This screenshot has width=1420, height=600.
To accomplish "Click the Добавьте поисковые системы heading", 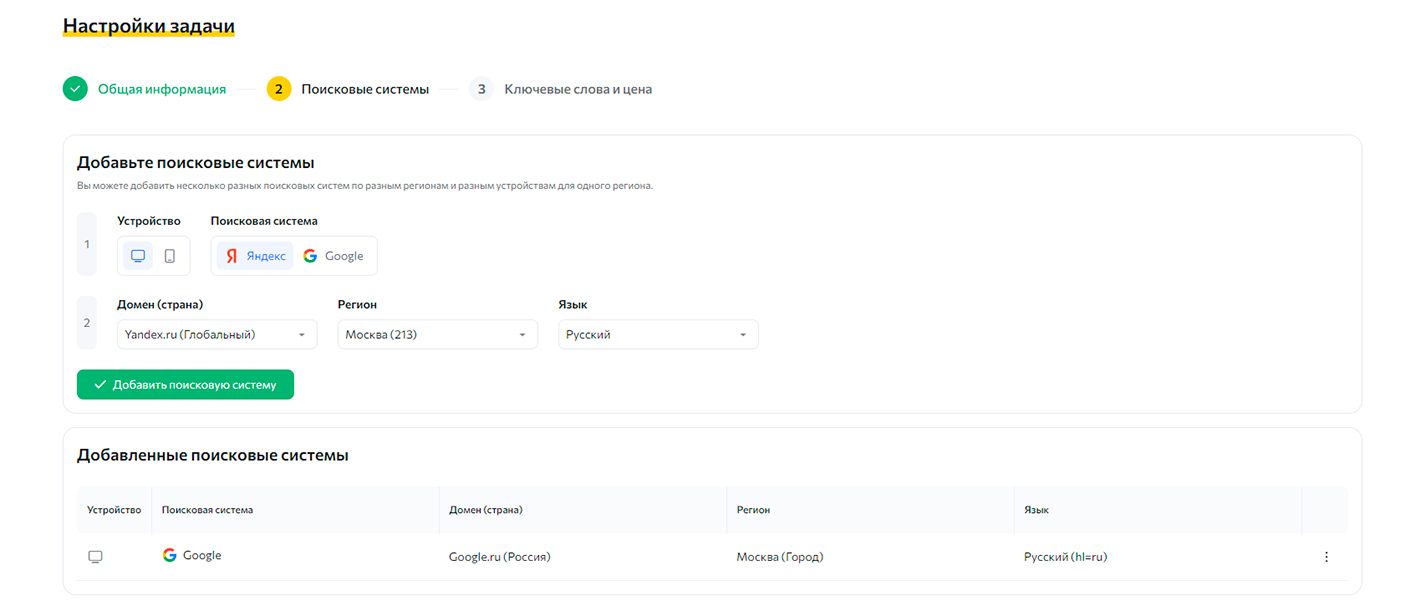I will [196, 163].
